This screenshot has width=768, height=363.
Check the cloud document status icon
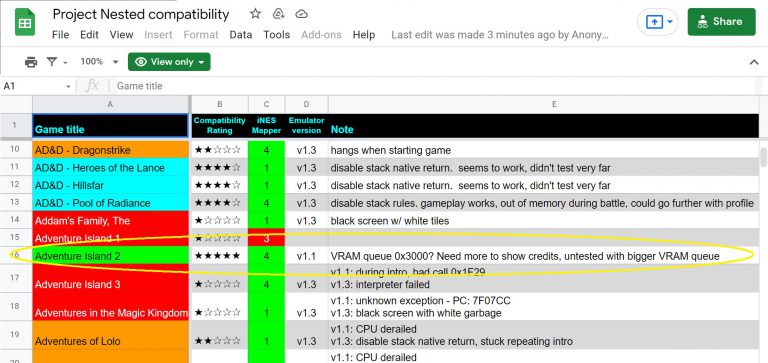tap(302, 14)
